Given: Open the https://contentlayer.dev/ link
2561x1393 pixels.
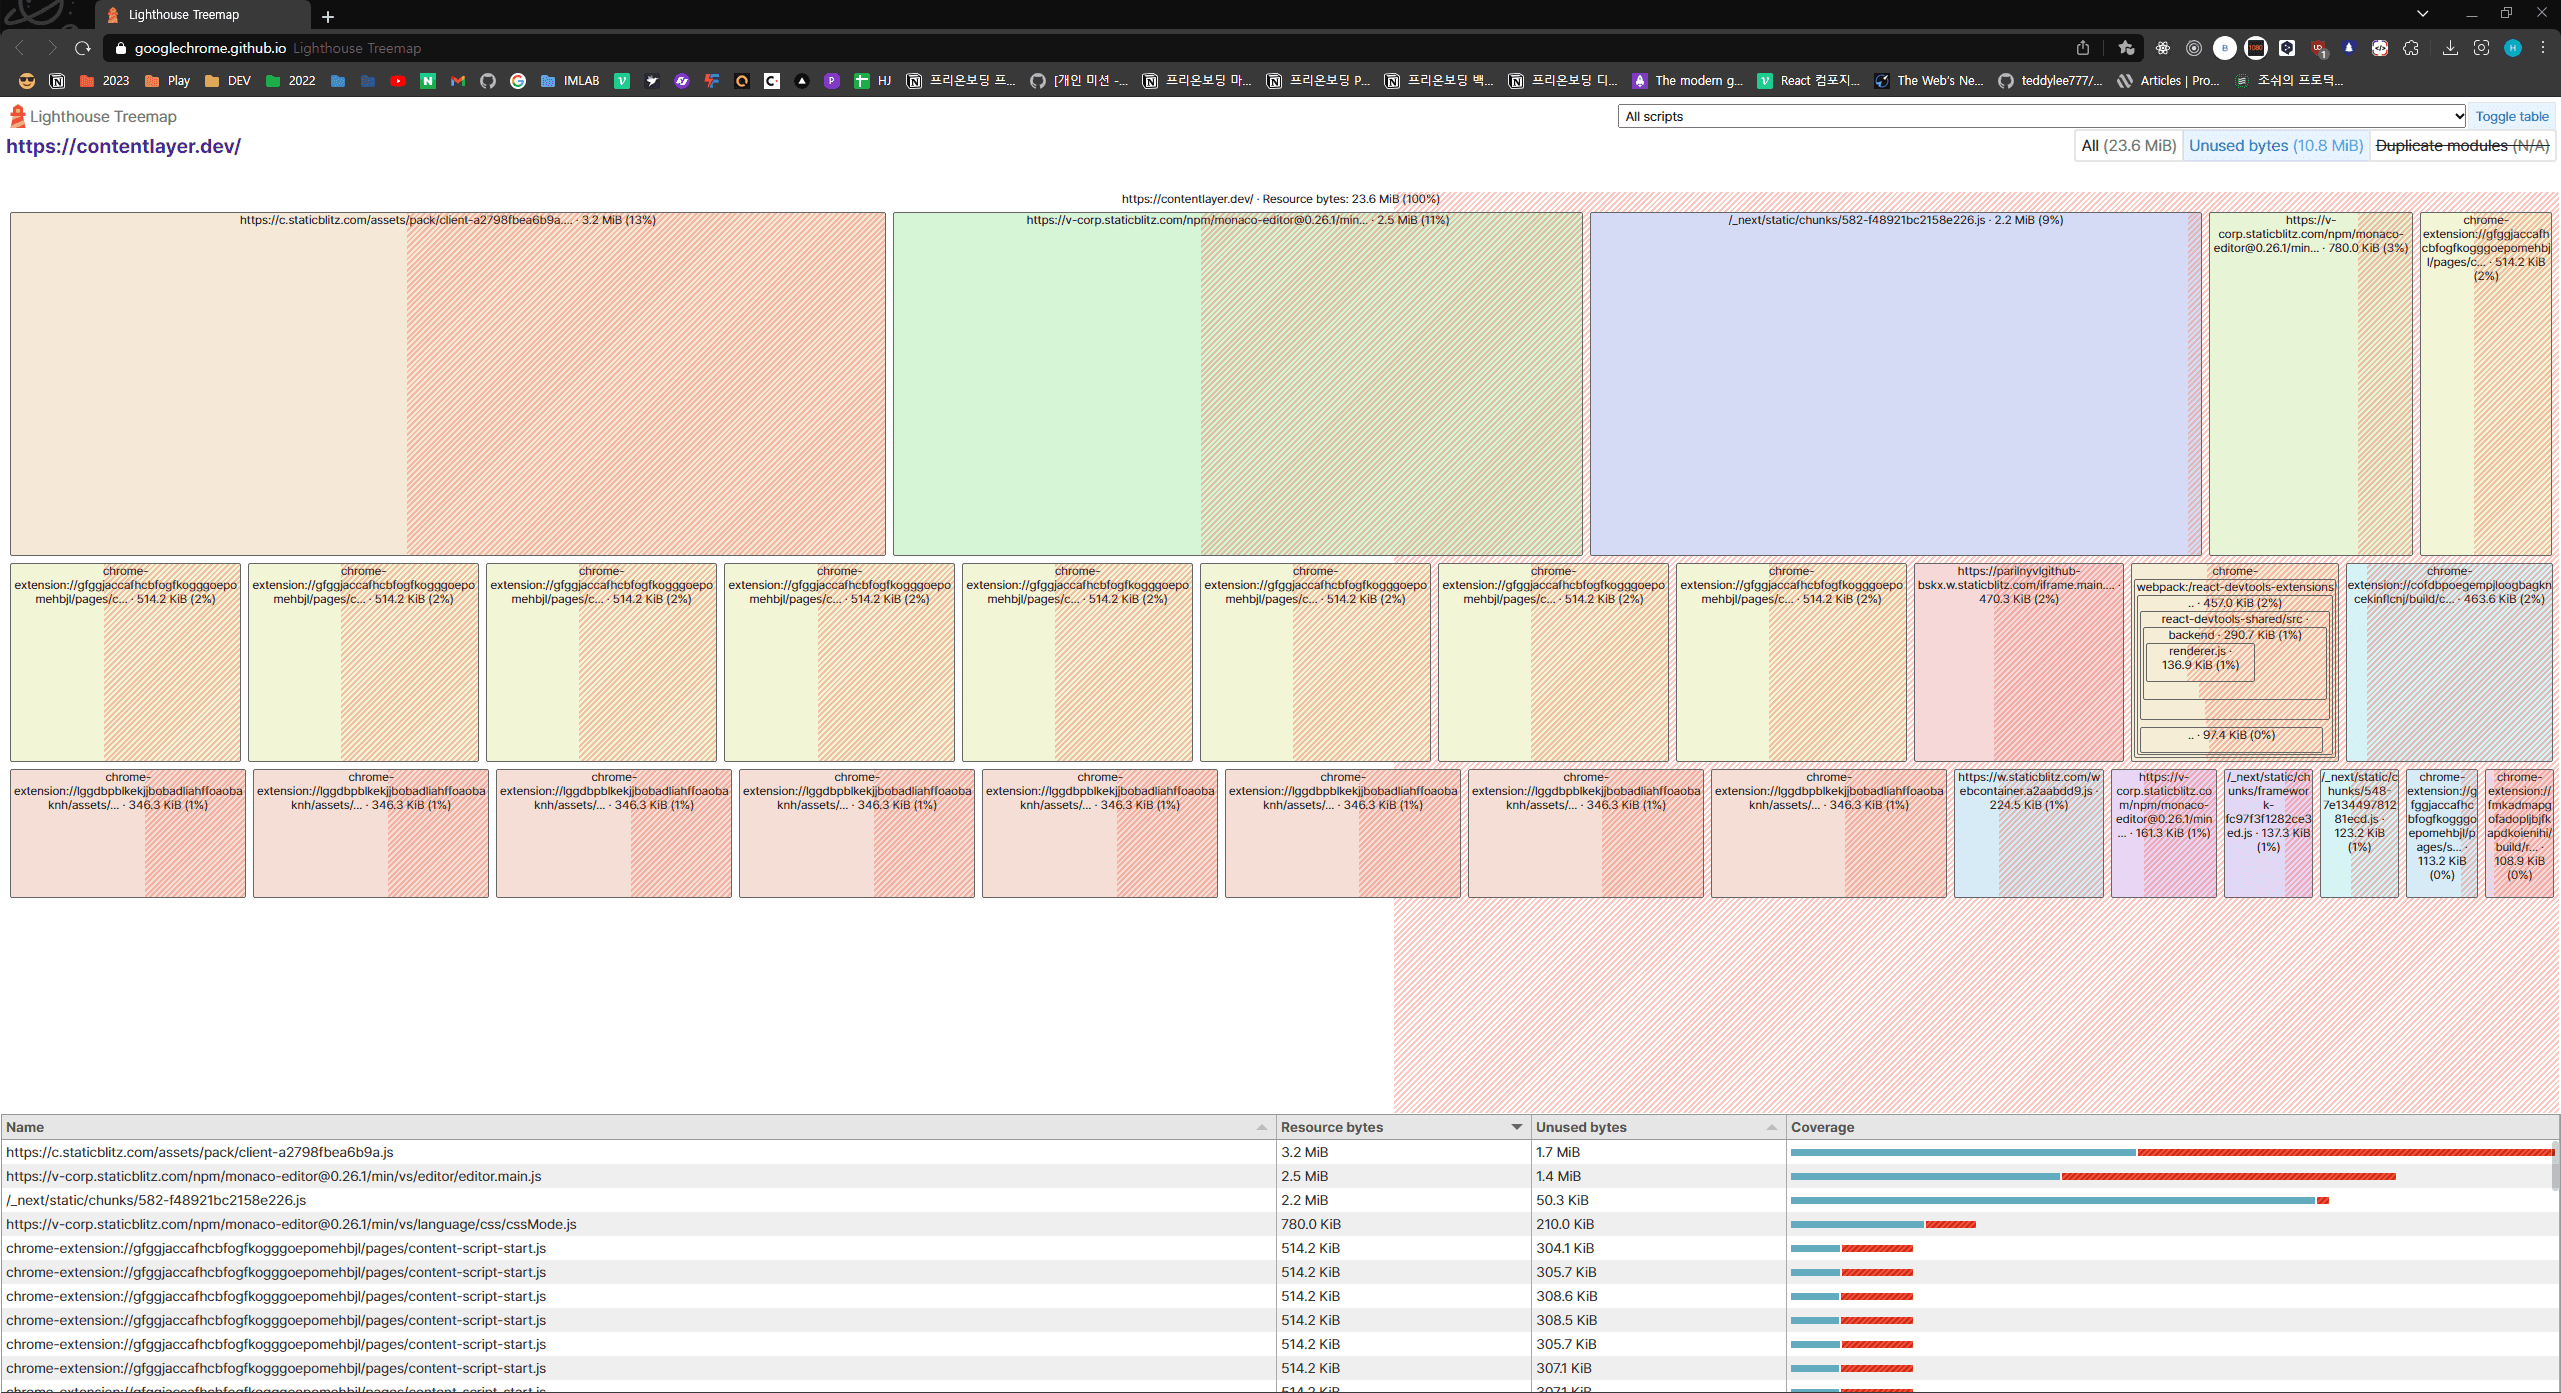Looking at the screenshot, I should click(x=123, y=146).
